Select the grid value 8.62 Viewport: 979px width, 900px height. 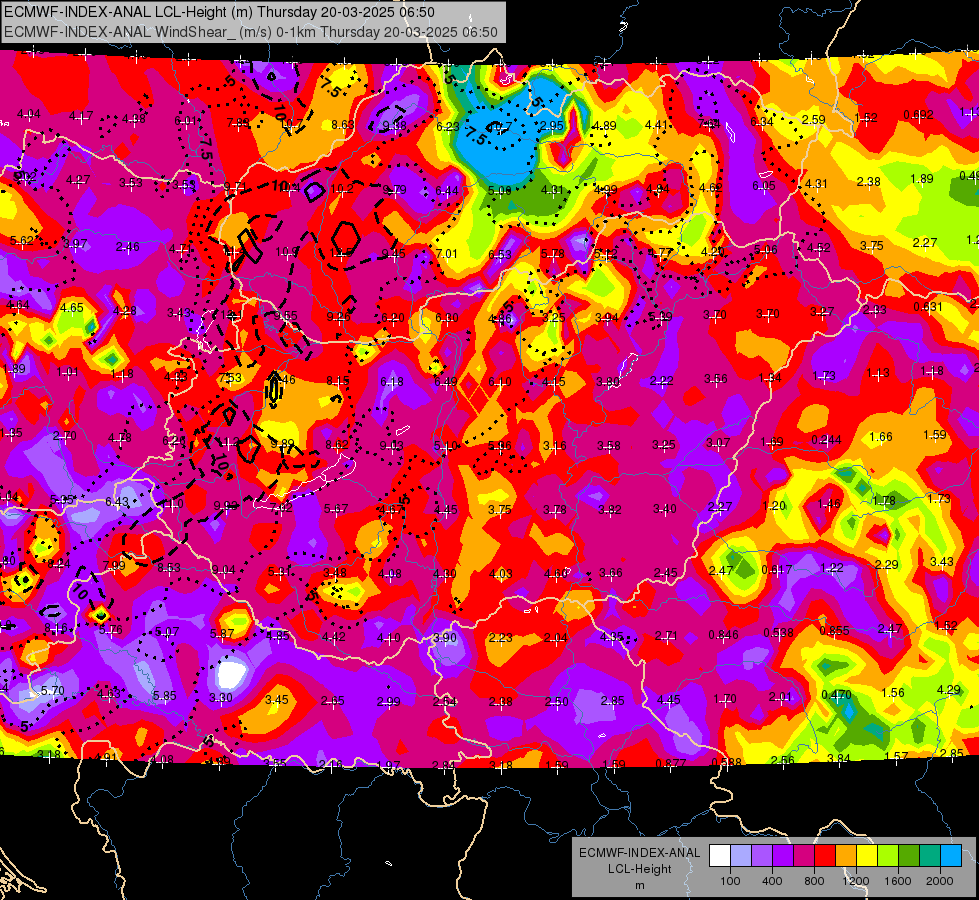337,445
